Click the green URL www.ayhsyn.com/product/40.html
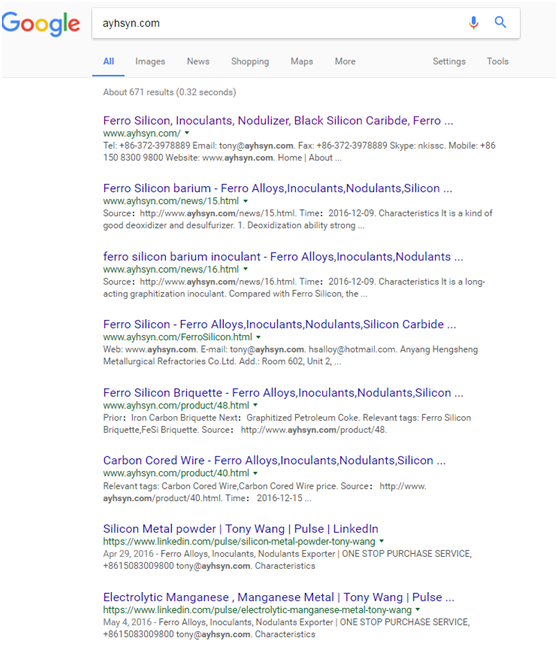Viewport: 558px width, 646px height. (x=176, y=473)
